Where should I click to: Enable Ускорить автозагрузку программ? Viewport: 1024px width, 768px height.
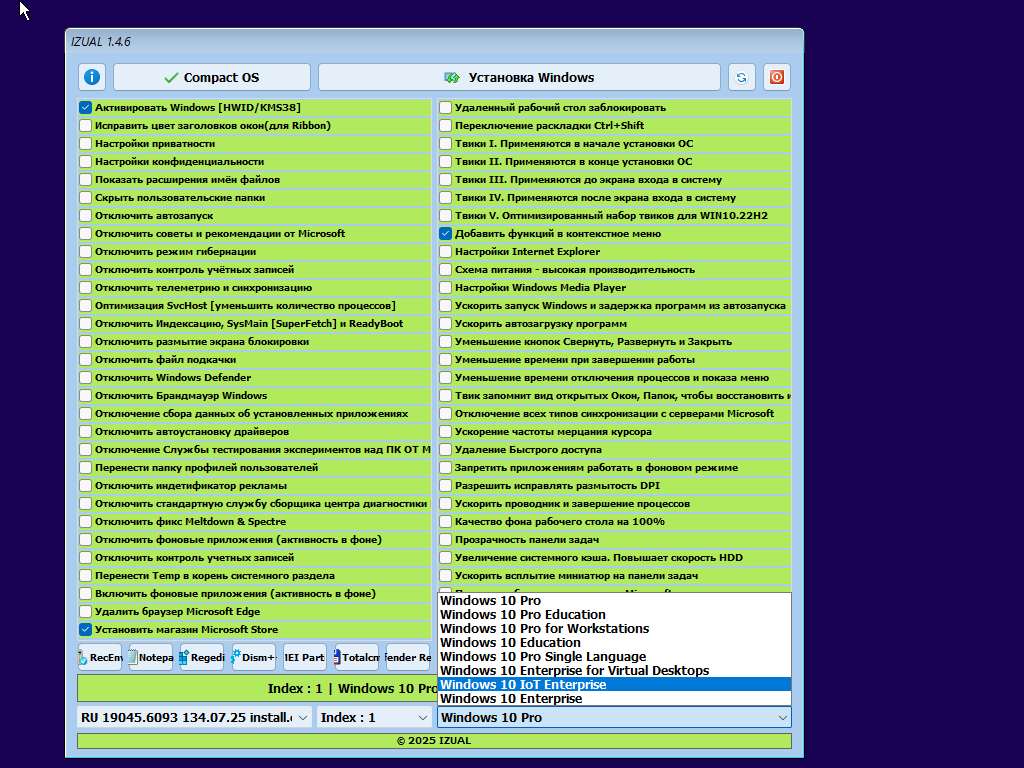pyautogui.click(x=445, y=323)
